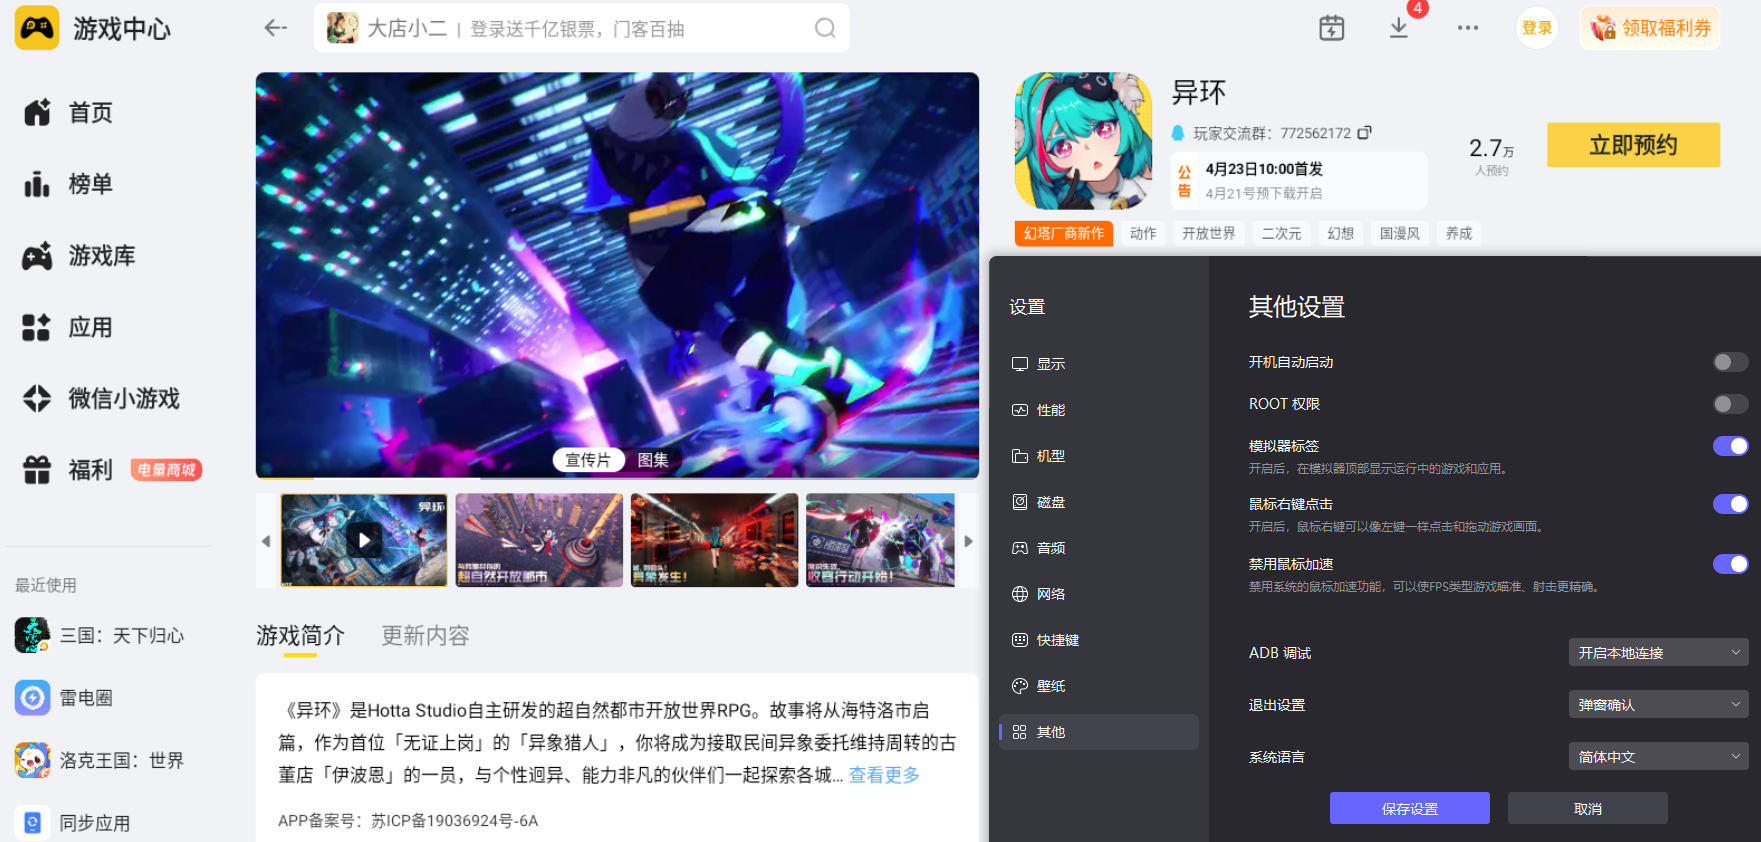Click the 电量商城 badge

pos(167,470)
